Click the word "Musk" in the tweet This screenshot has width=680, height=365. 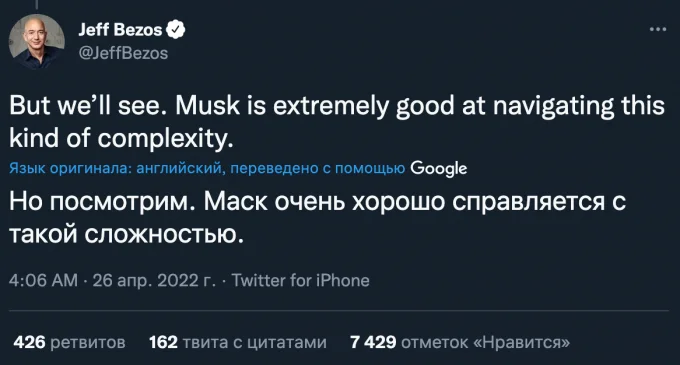coord(207,106)
